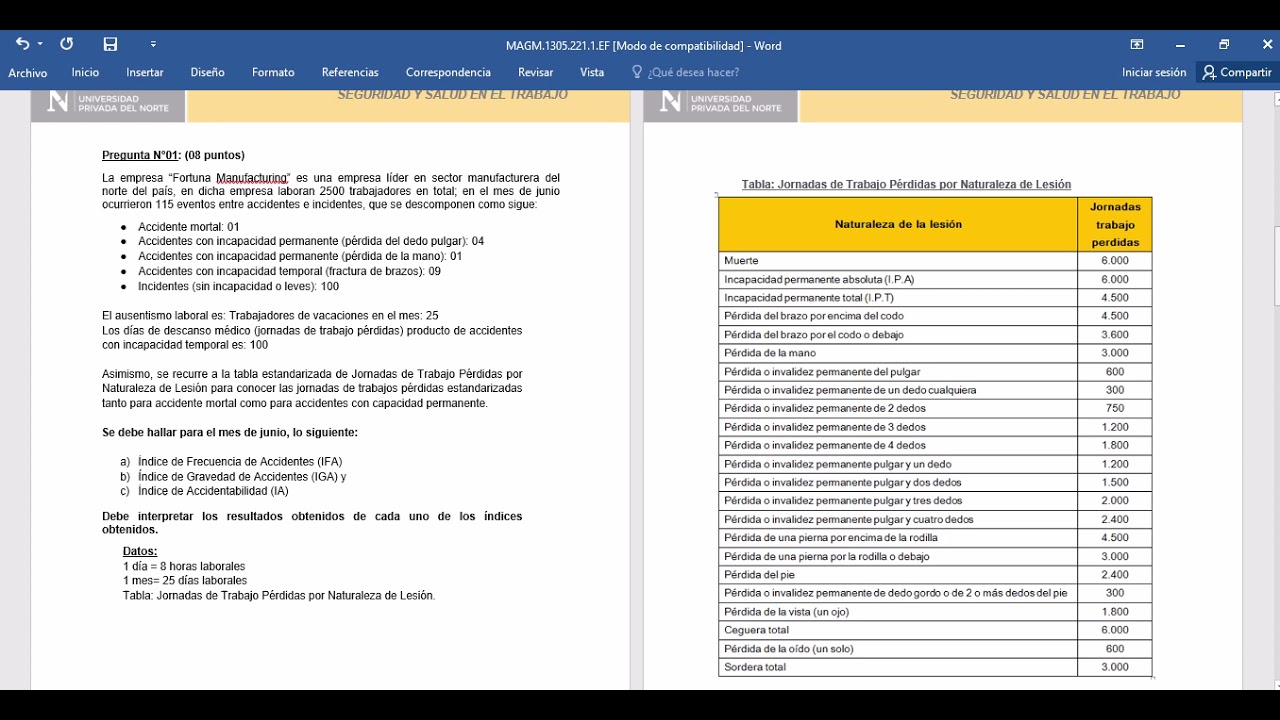Click 'Pérdida de la oído (un solo)' cell
The image size is (1280, 720).
pos(898,649)
